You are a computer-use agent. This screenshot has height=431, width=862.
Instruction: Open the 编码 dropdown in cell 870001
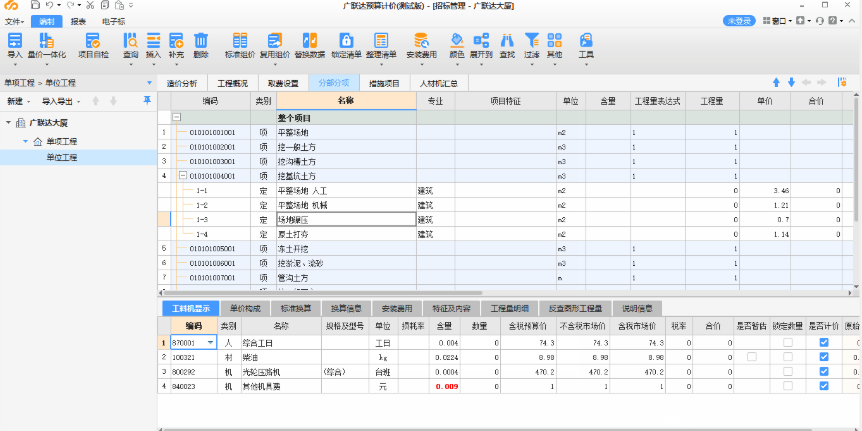pyautogui.click(x=211, y=343)
